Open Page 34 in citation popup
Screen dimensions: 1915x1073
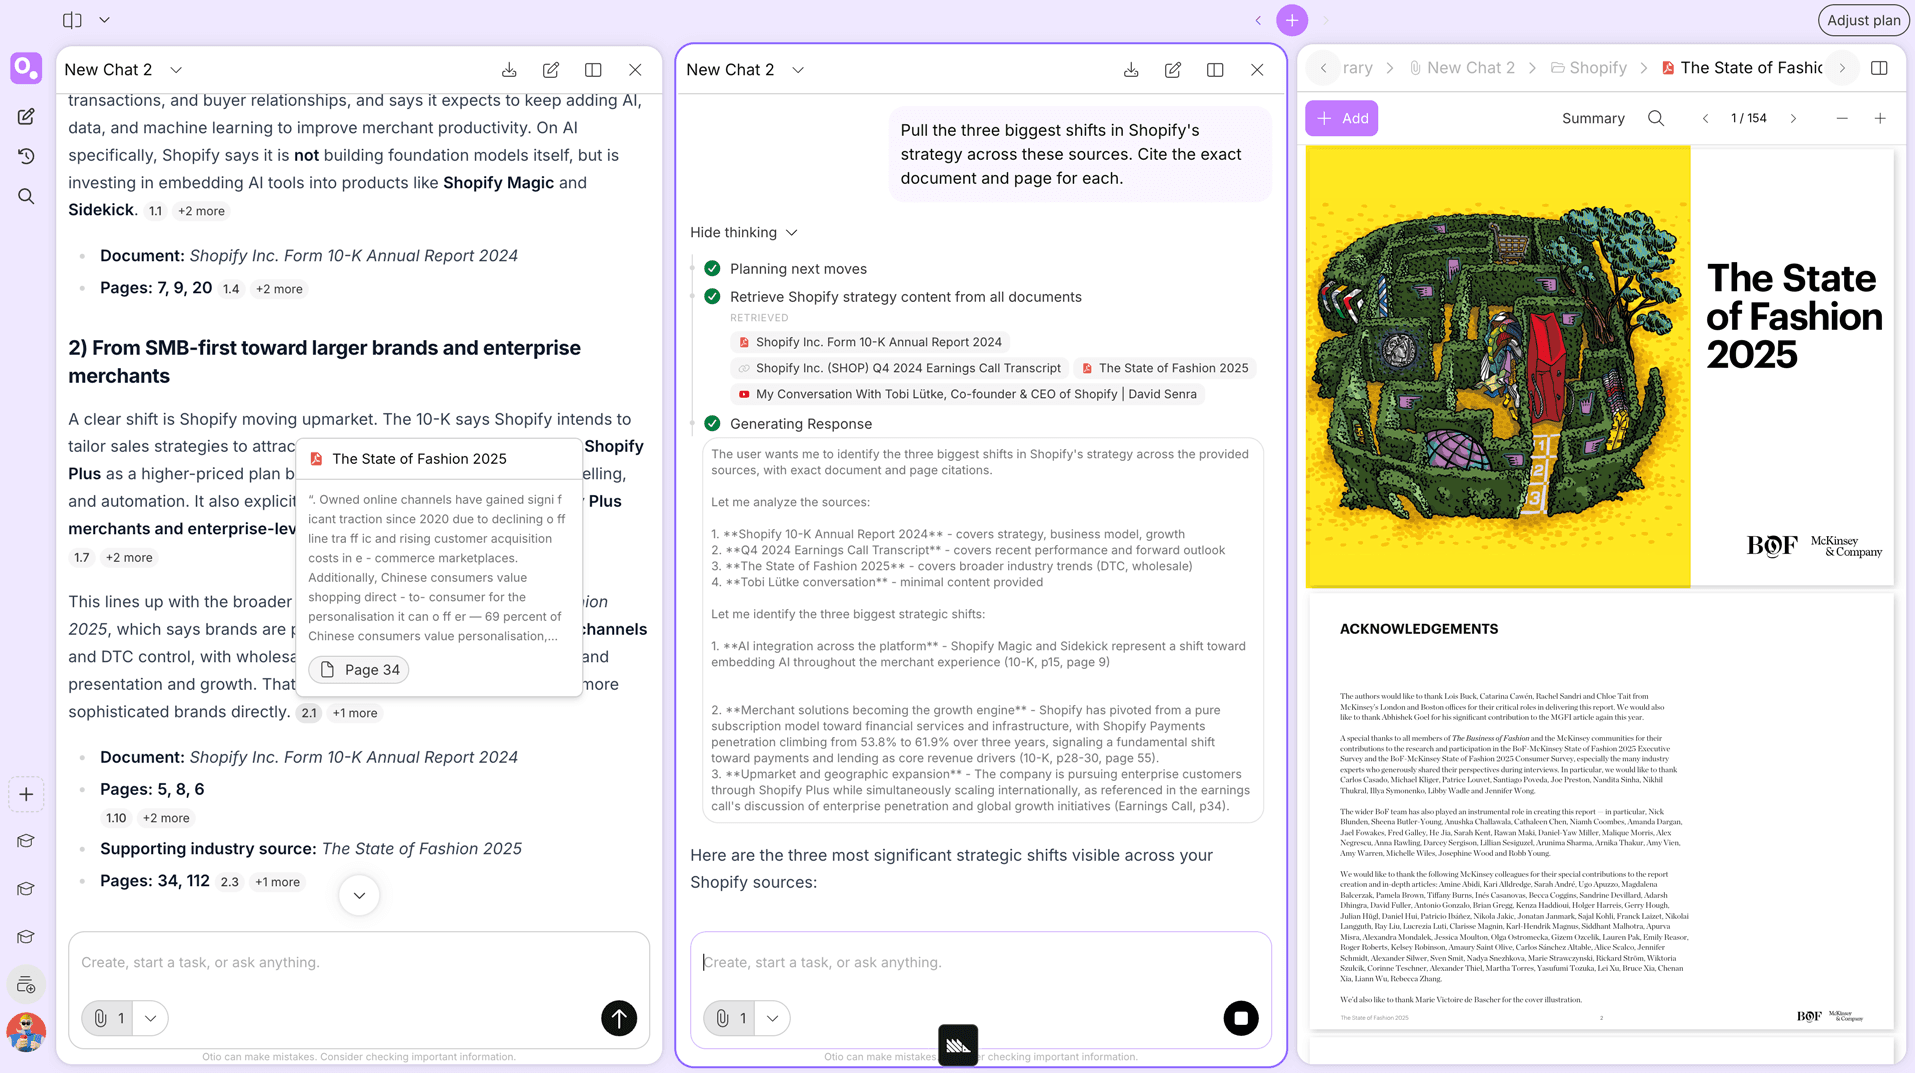359,670
